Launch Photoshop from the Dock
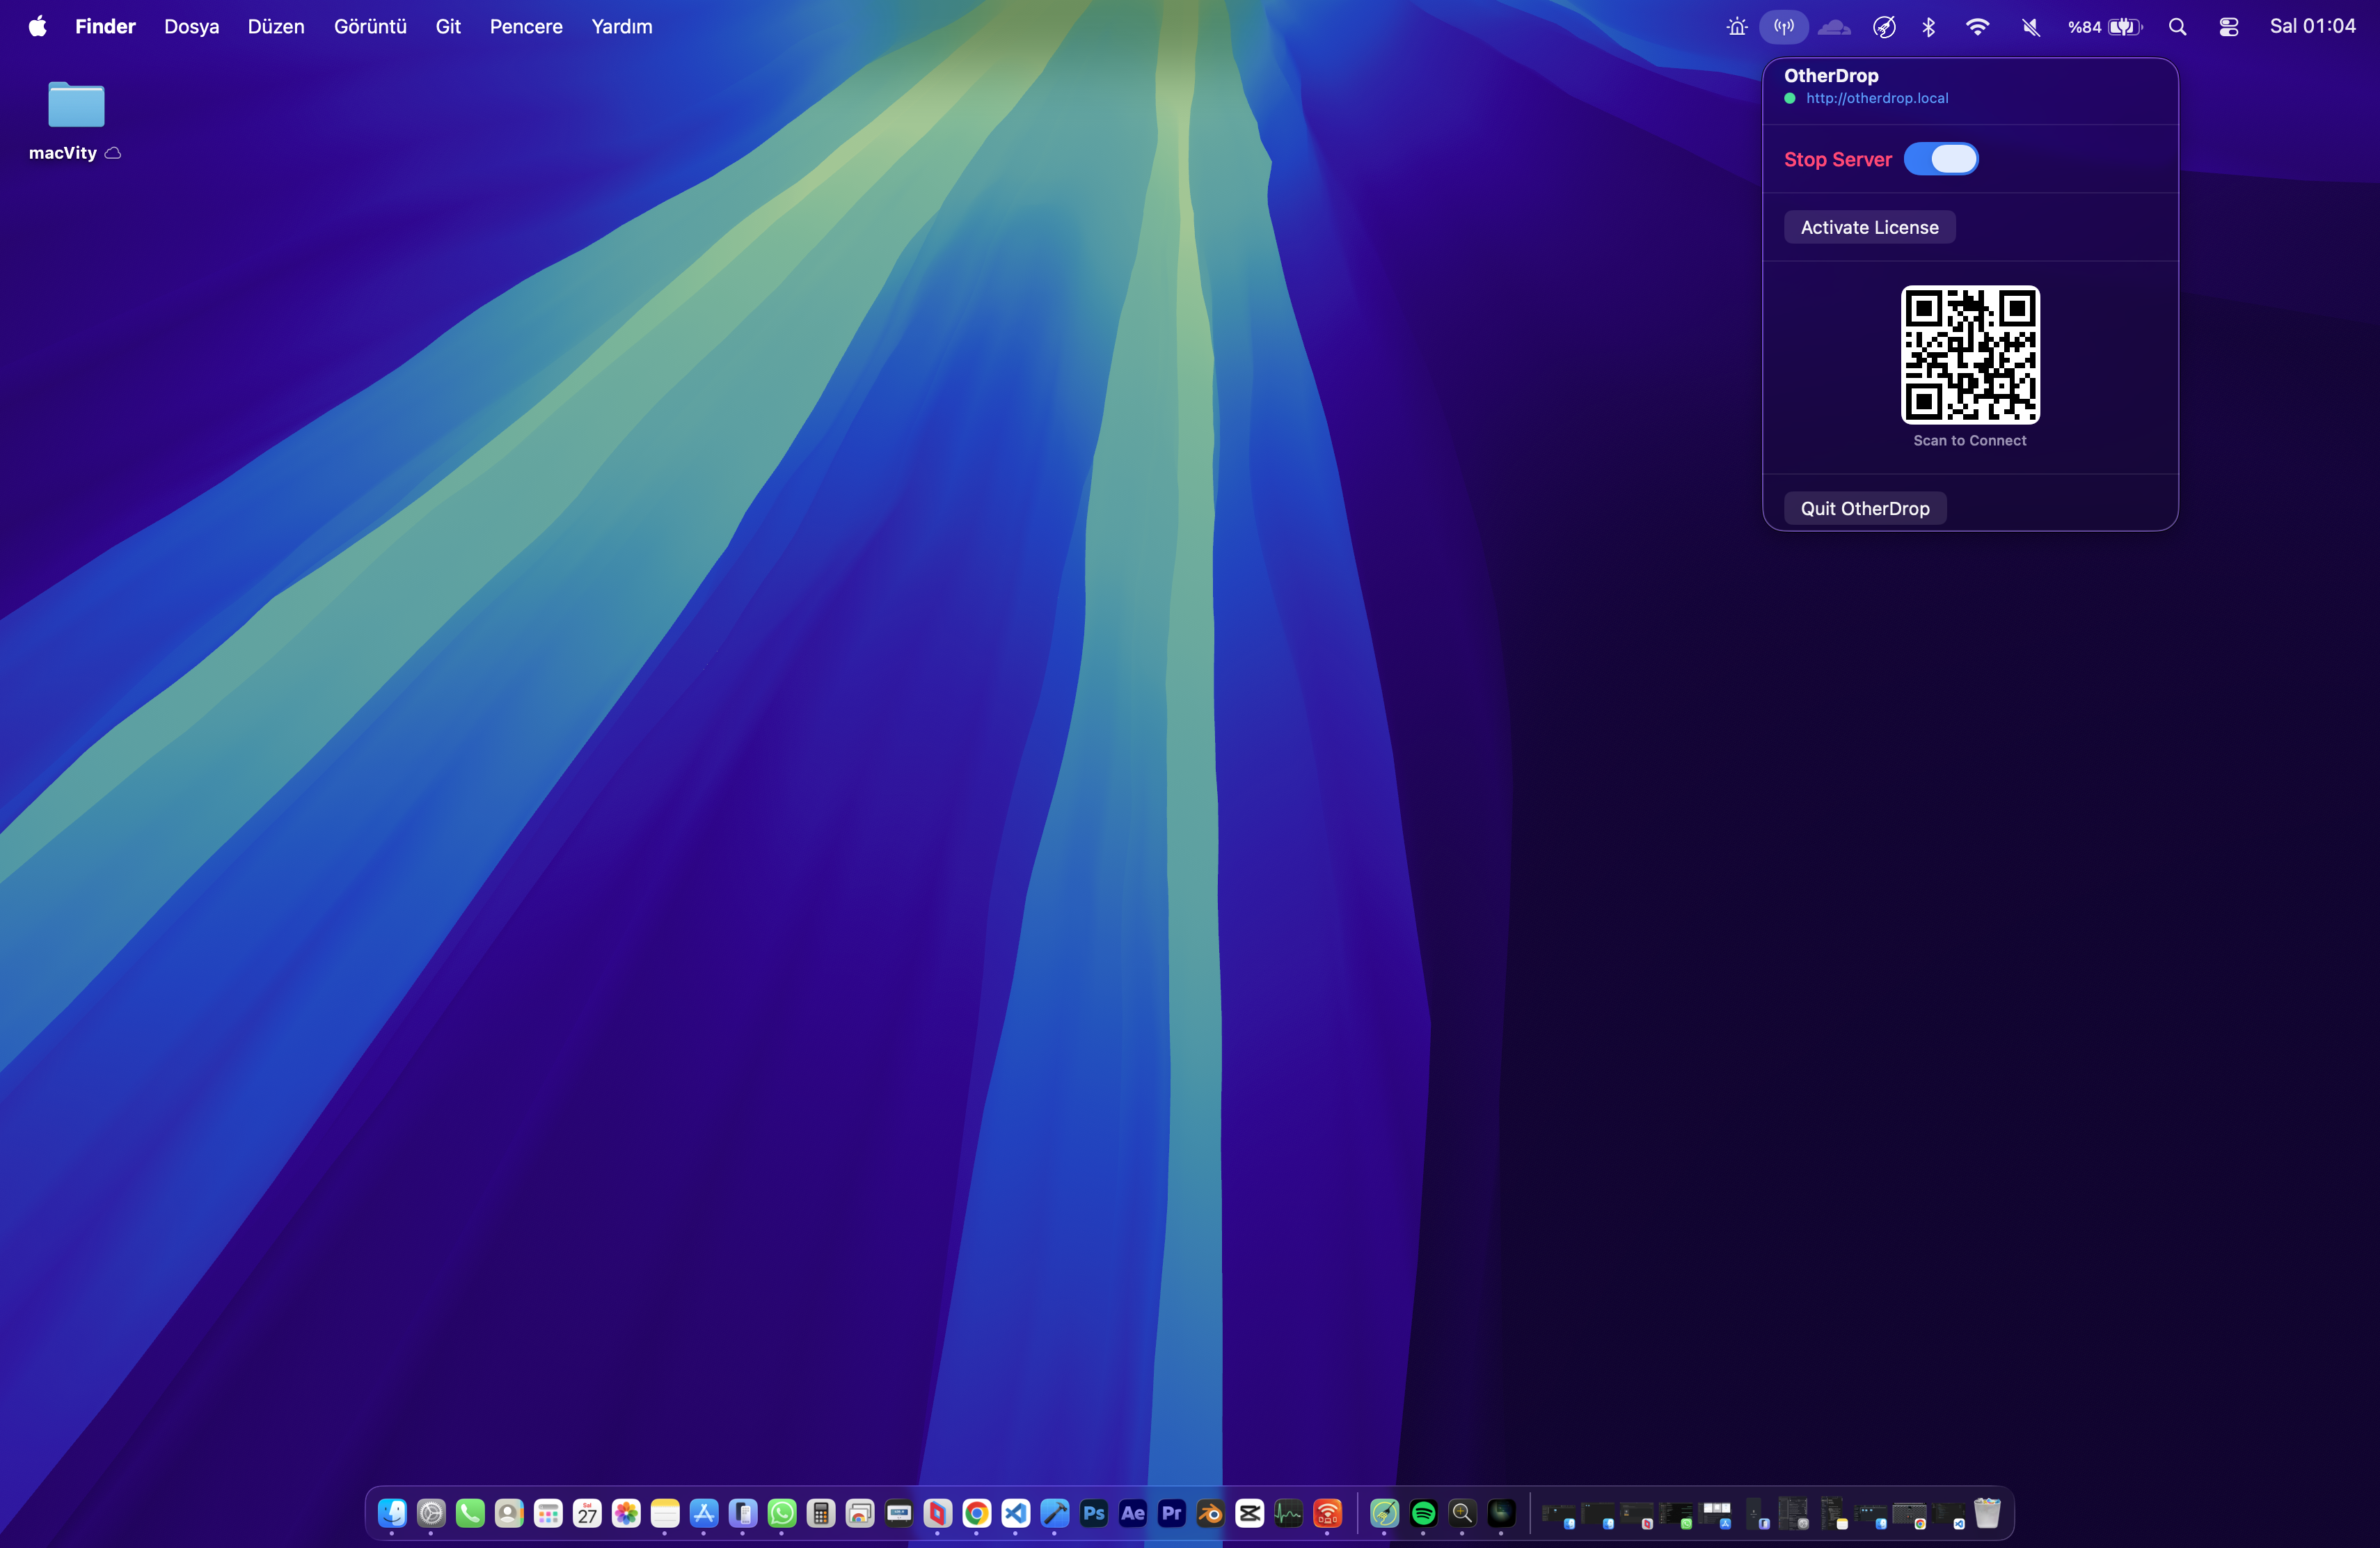Screen dimensions: 2380x1548 (1093, 1513)
